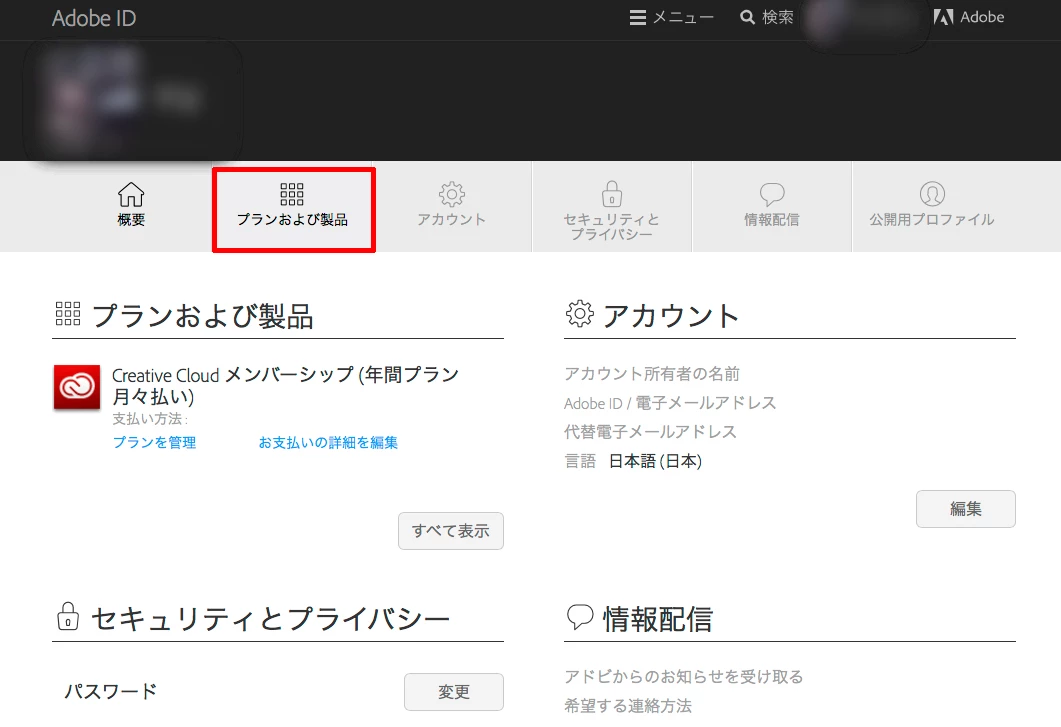Click the Creative Cloud red app icon
This screenshot has width=1061, height=727.
coord(77,387)
